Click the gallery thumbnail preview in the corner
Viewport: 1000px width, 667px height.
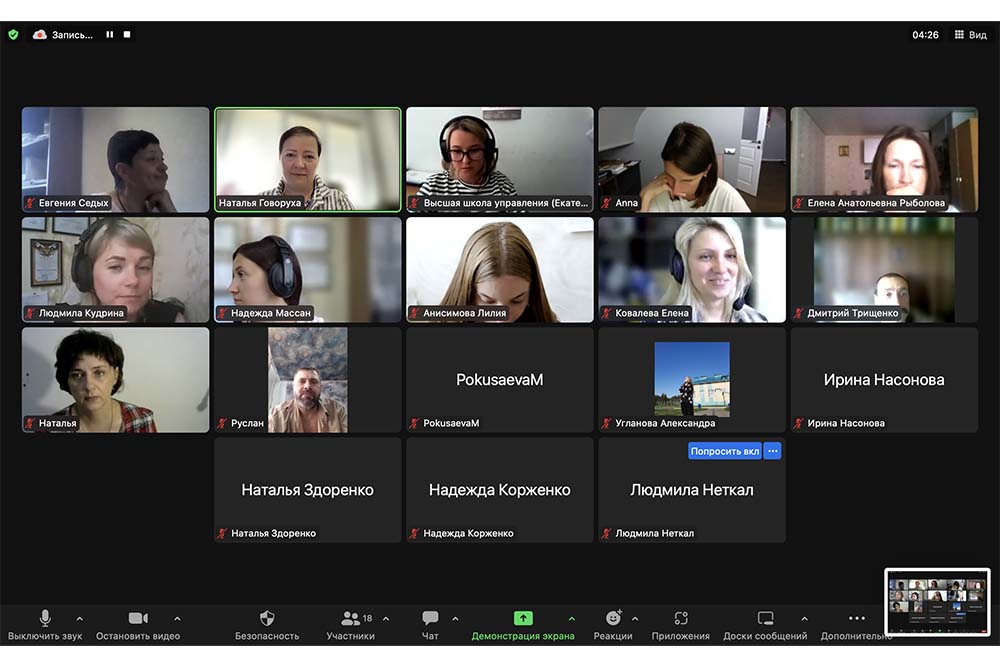pyautogui.click(x=937, y=601)
